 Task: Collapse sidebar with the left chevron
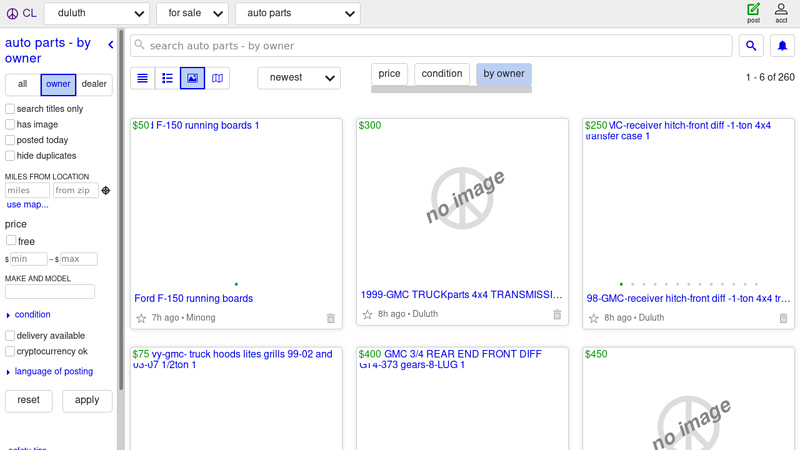(x=111, y=44)
